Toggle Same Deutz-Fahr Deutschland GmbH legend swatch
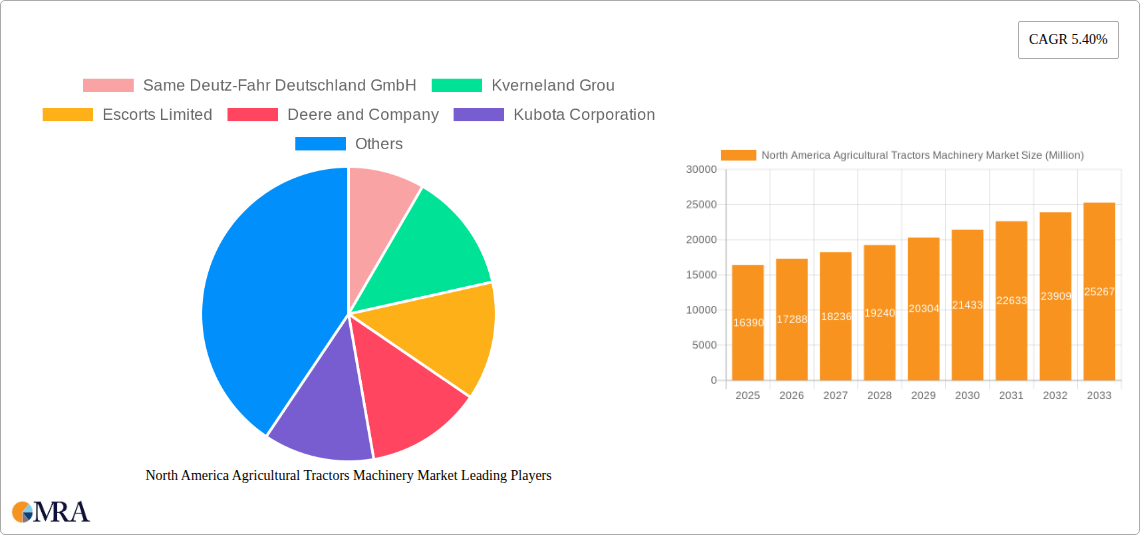This screenshot has height=535, width=1140. 108,86
